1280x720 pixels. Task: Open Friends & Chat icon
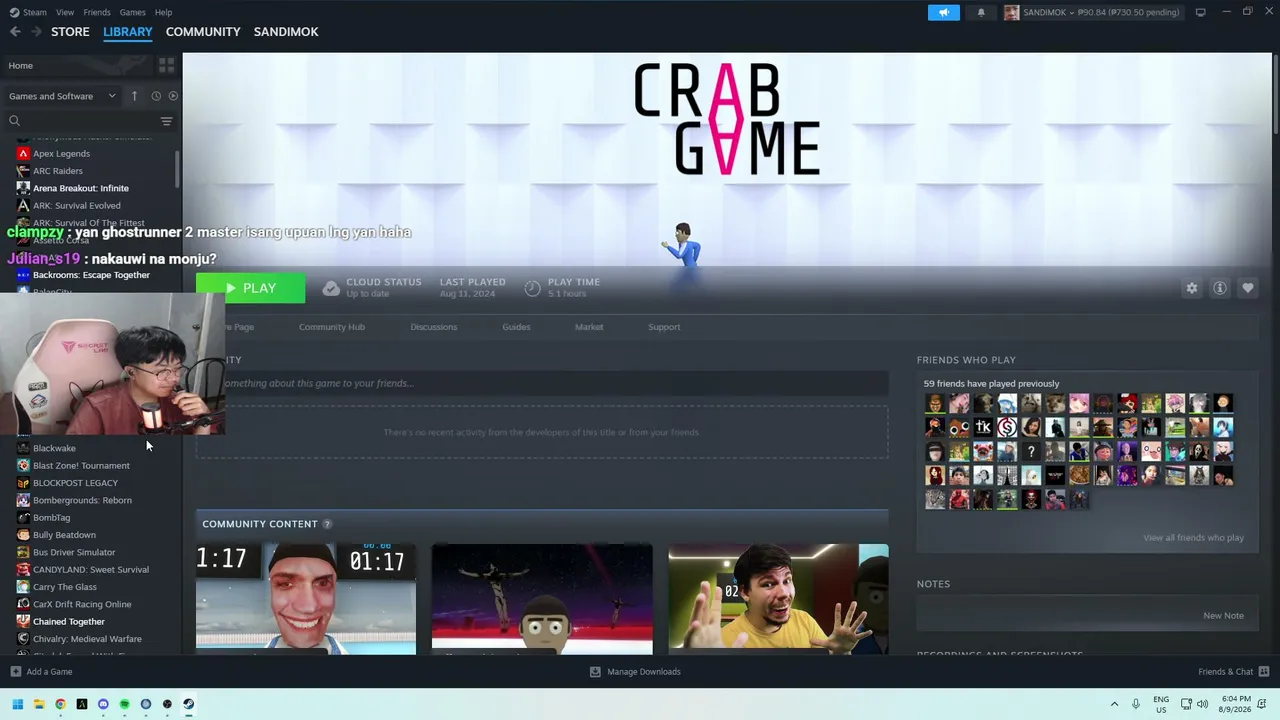tap(1264, 672)
